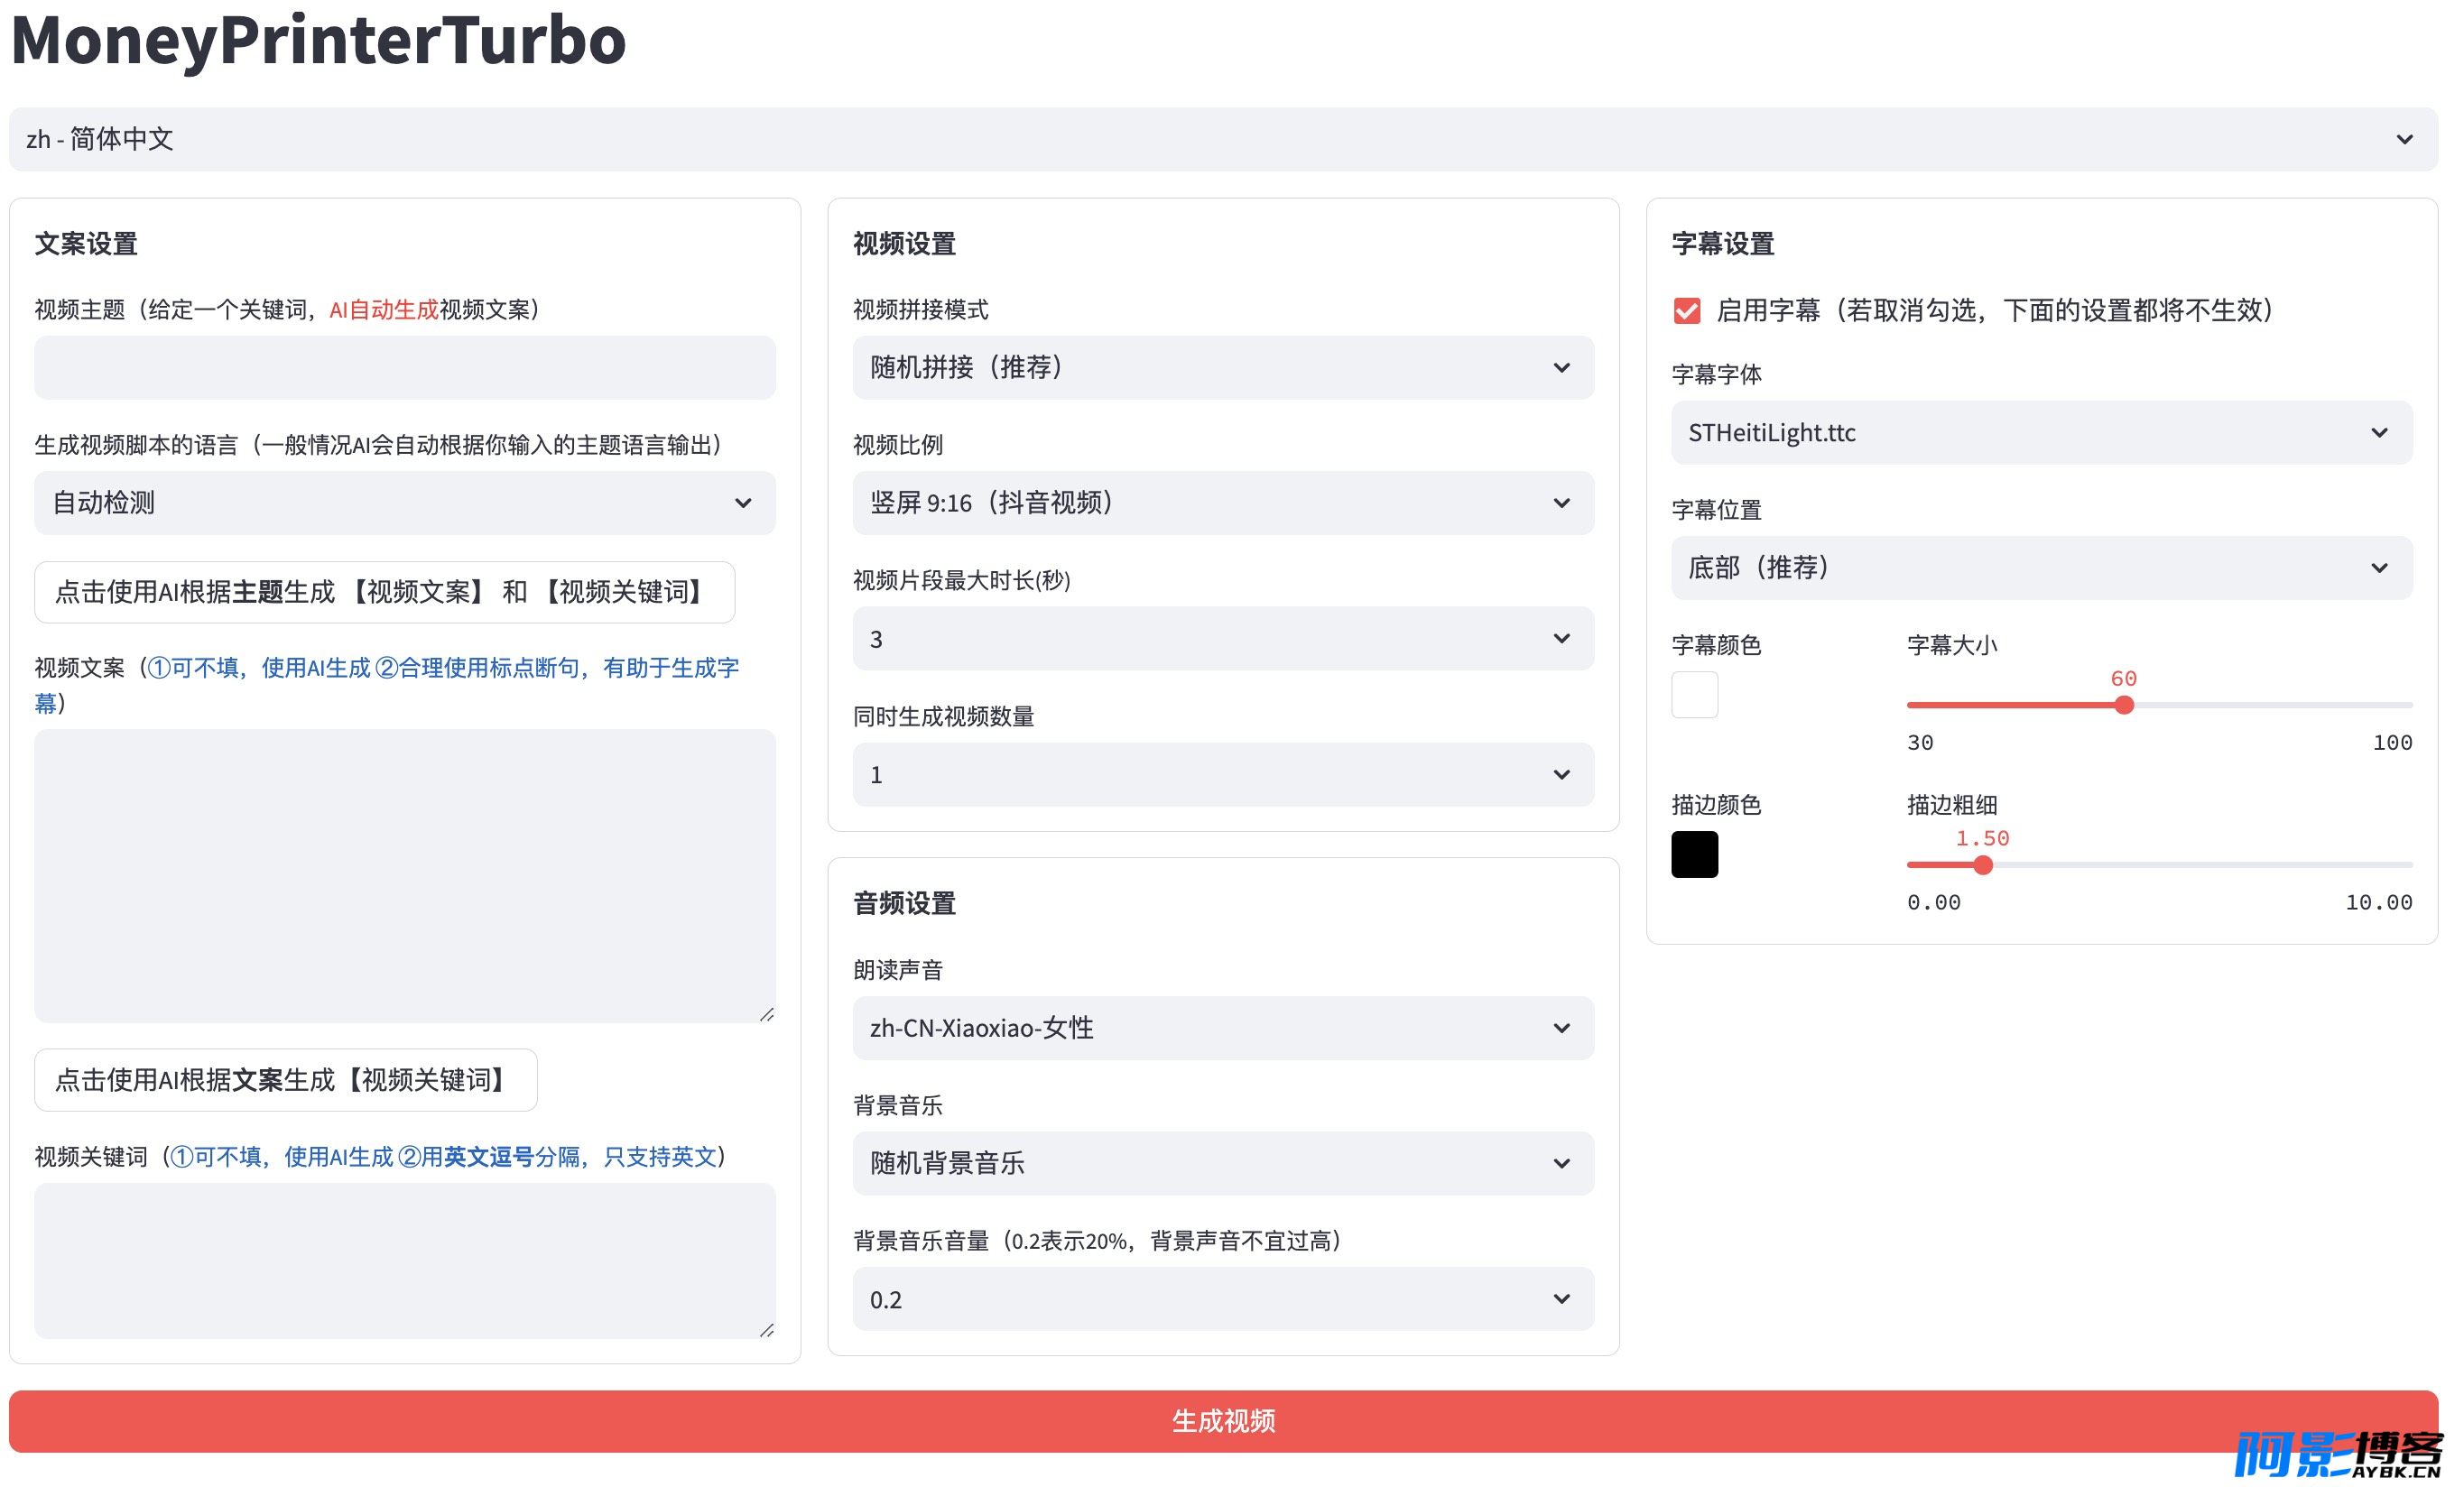
Task: Open the 同时生成视频数量 dropdown showing 1
Action: click(x=1223, y=775)
